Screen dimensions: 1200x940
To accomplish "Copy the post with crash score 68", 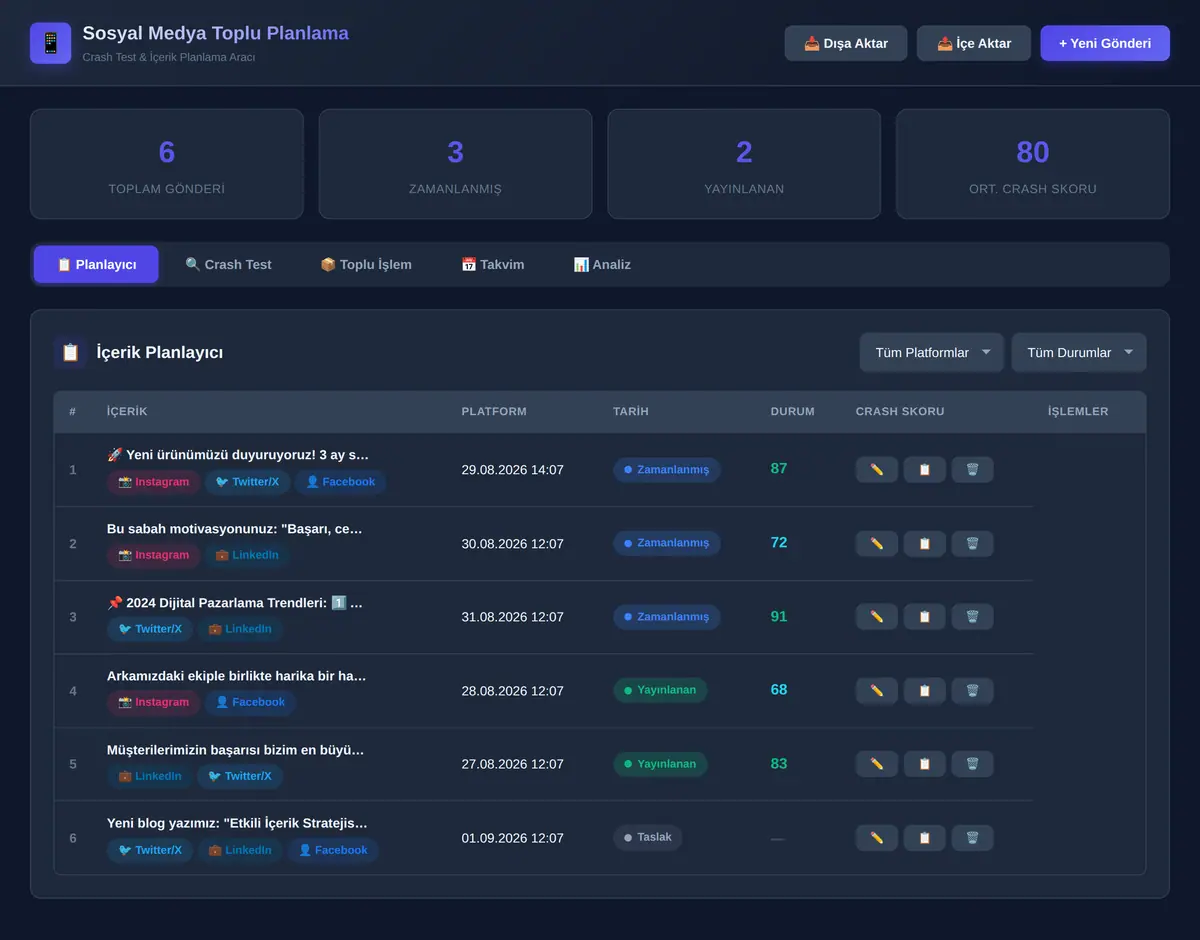I will coord(925,691).
